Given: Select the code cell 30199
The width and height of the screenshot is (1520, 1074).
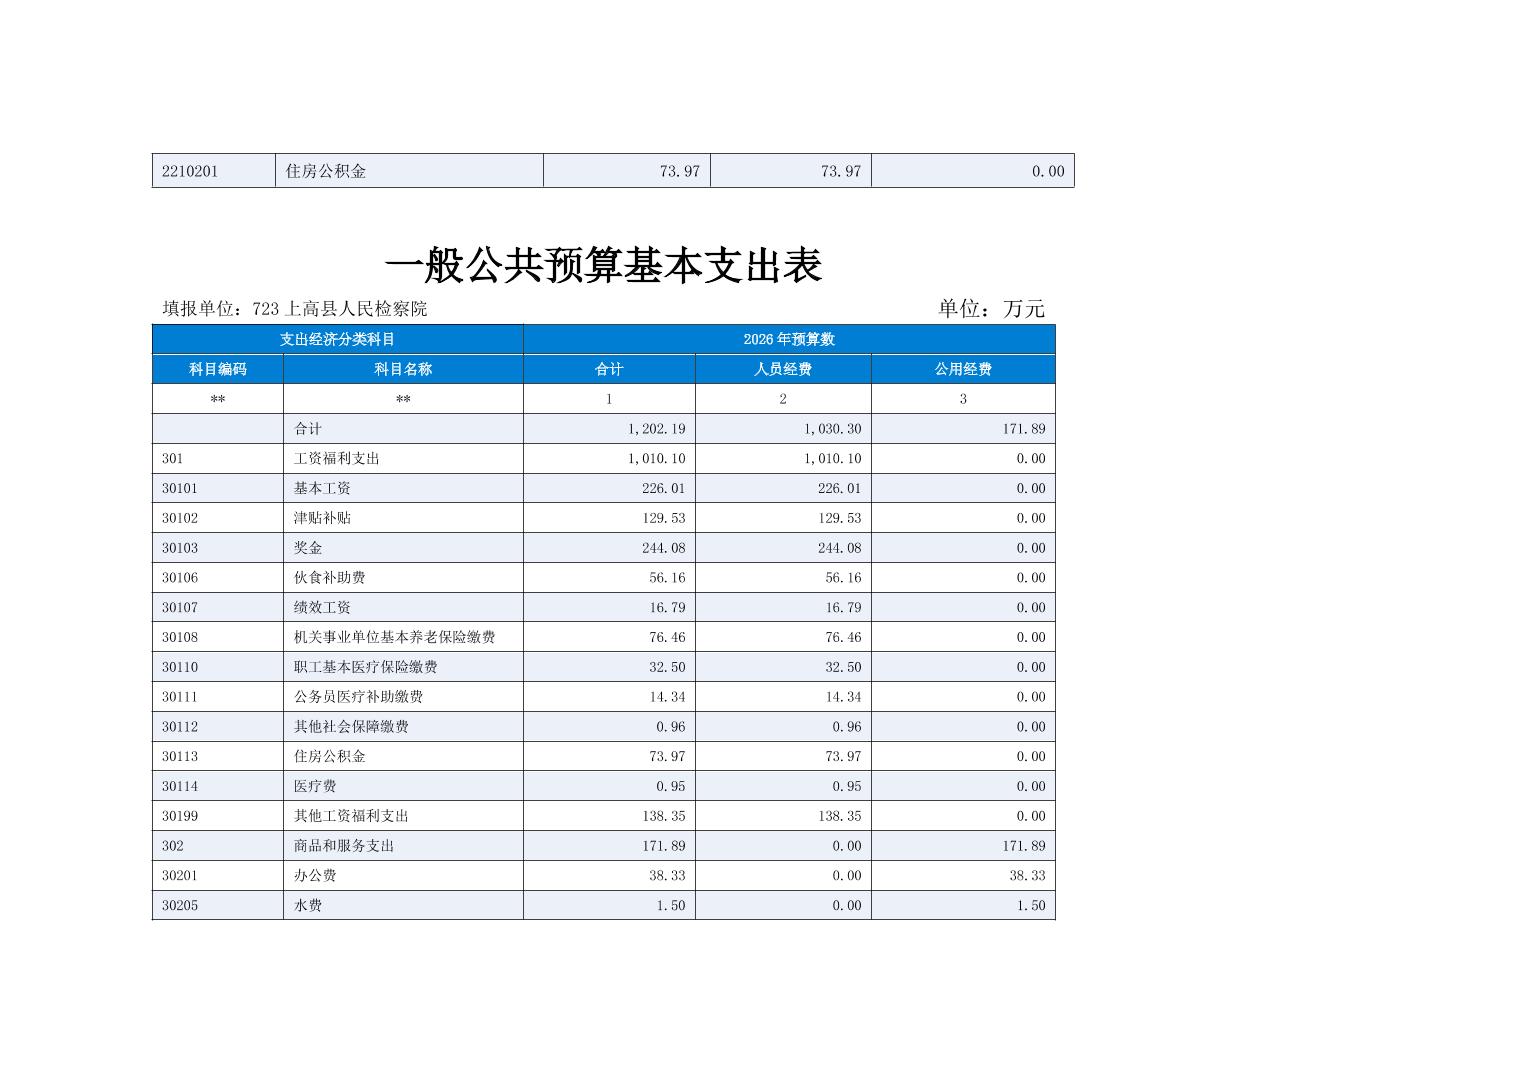Looking at the screenshot, I should tap(180, 816).
